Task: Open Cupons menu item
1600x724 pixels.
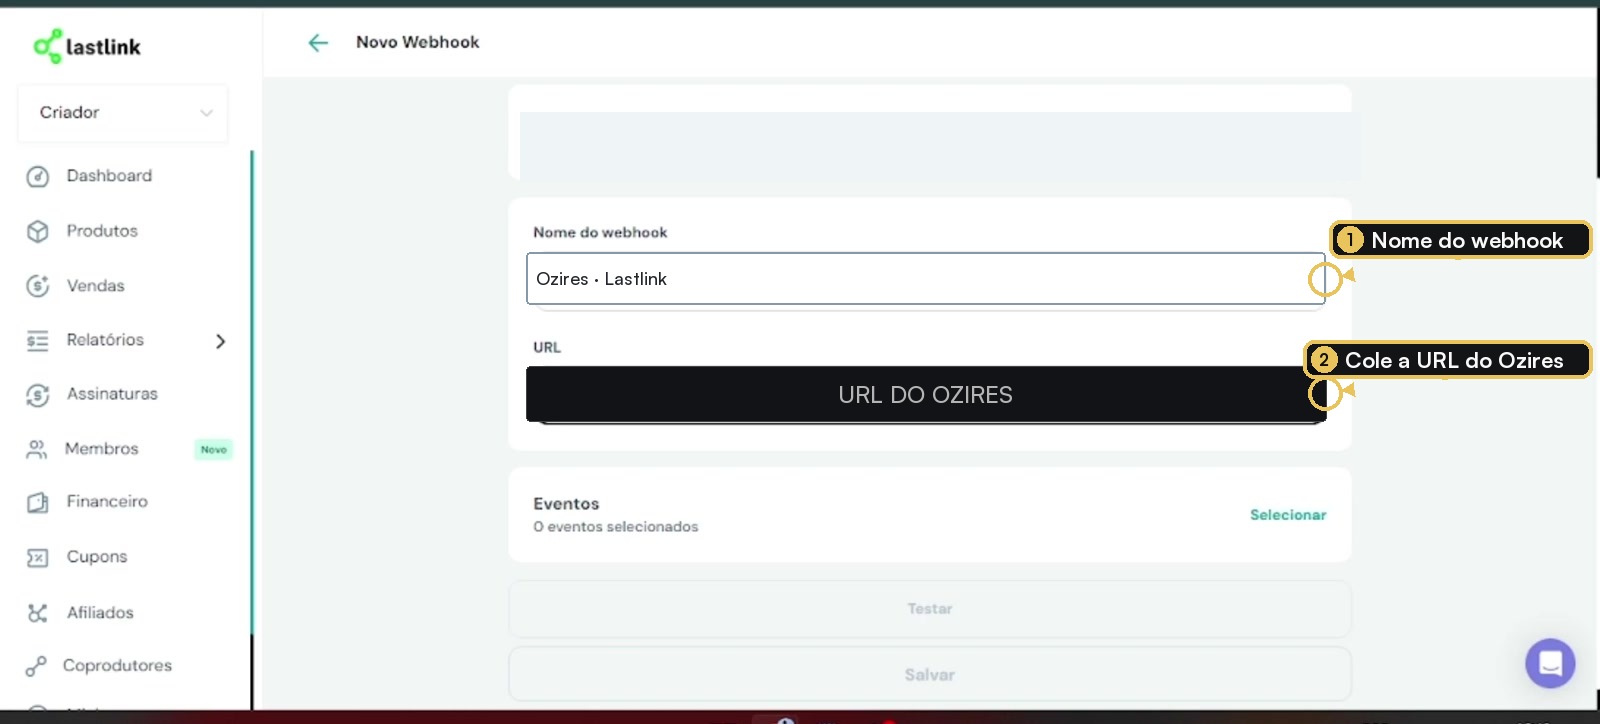Action: point(97,557)
